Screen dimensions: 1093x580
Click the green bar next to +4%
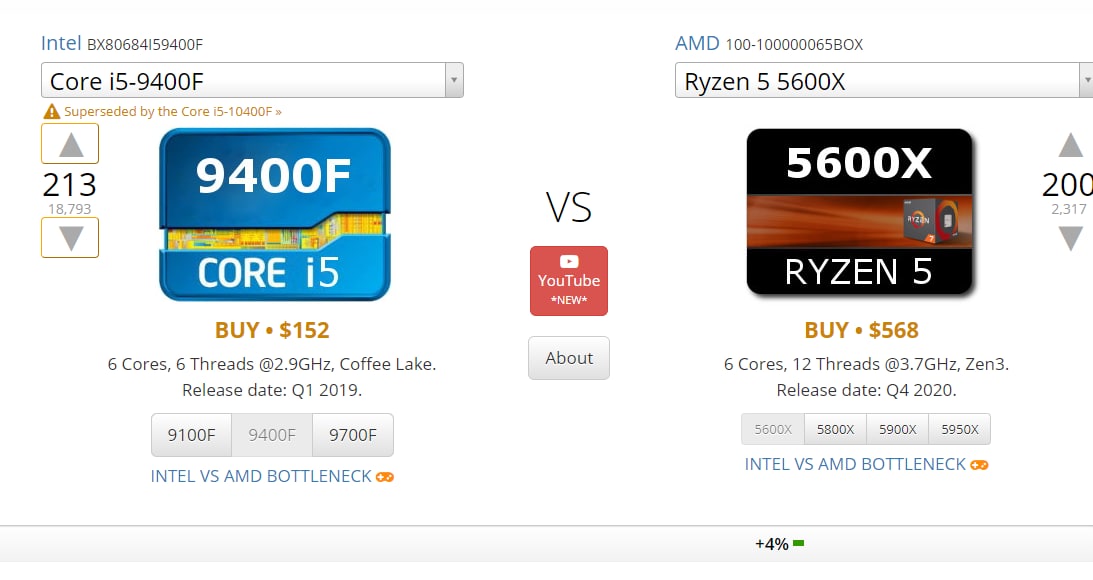(x=798, y=543)
